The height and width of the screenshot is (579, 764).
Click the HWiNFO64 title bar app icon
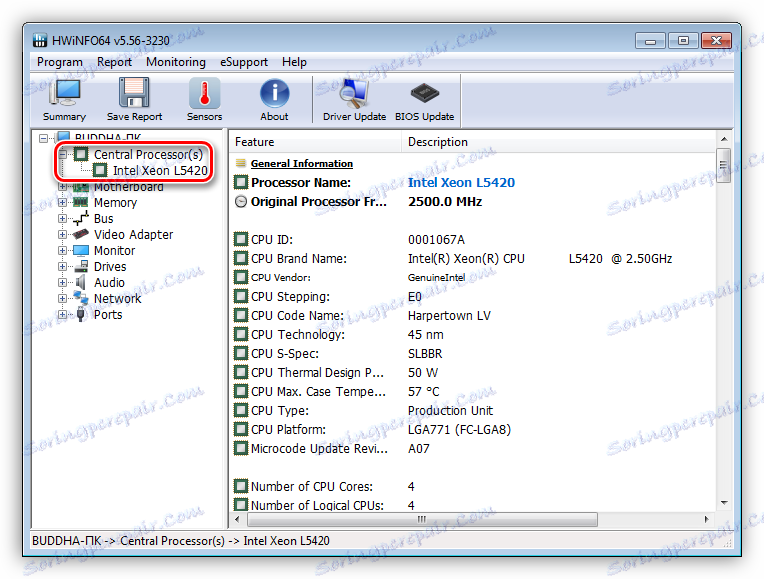(40, 40)
